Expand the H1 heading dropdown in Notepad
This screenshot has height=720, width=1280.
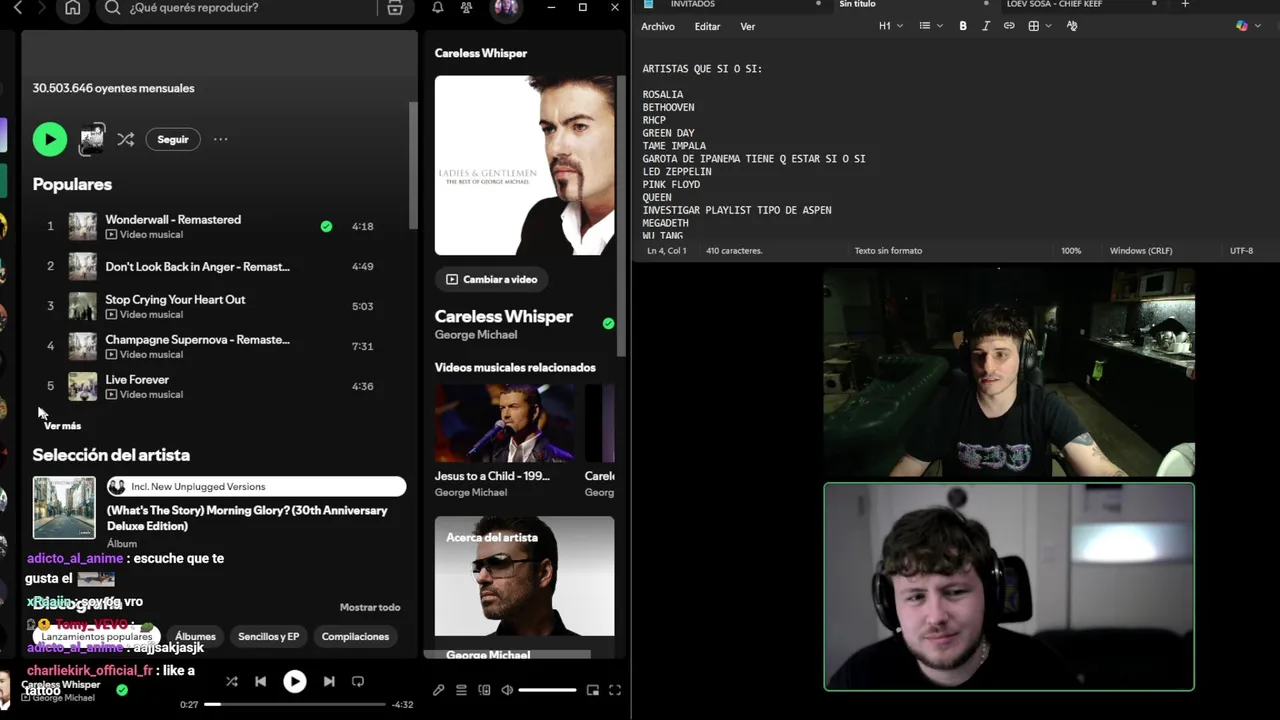(891, 26)
